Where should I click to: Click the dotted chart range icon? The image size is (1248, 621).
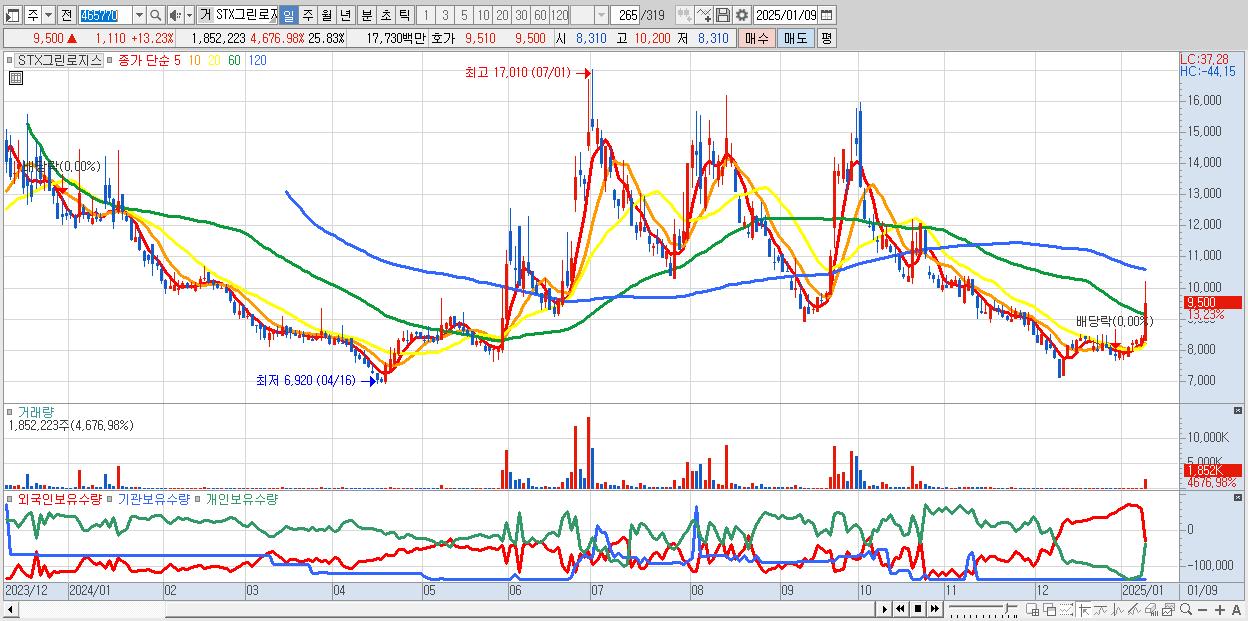[x=1066, y=609]
